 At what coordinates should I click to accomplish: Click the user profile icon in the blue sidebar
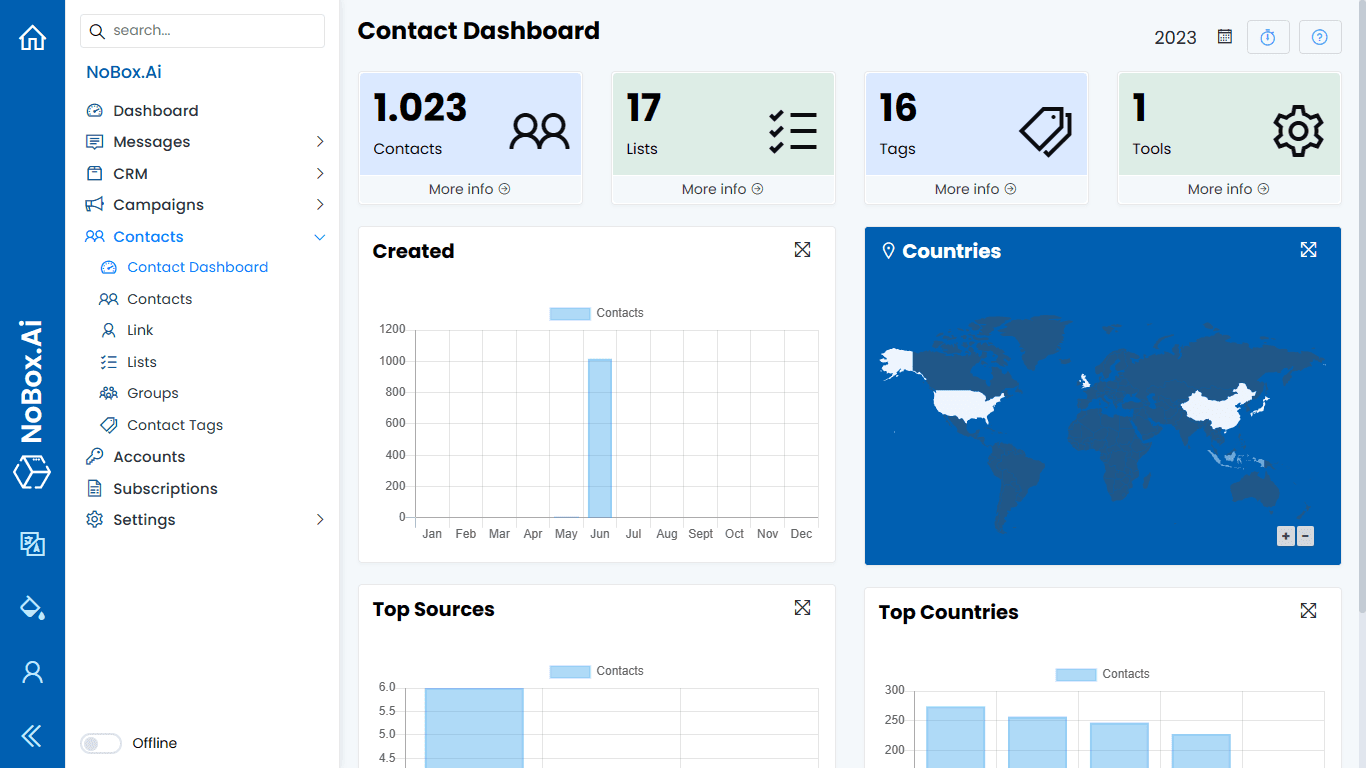point(32,672)
